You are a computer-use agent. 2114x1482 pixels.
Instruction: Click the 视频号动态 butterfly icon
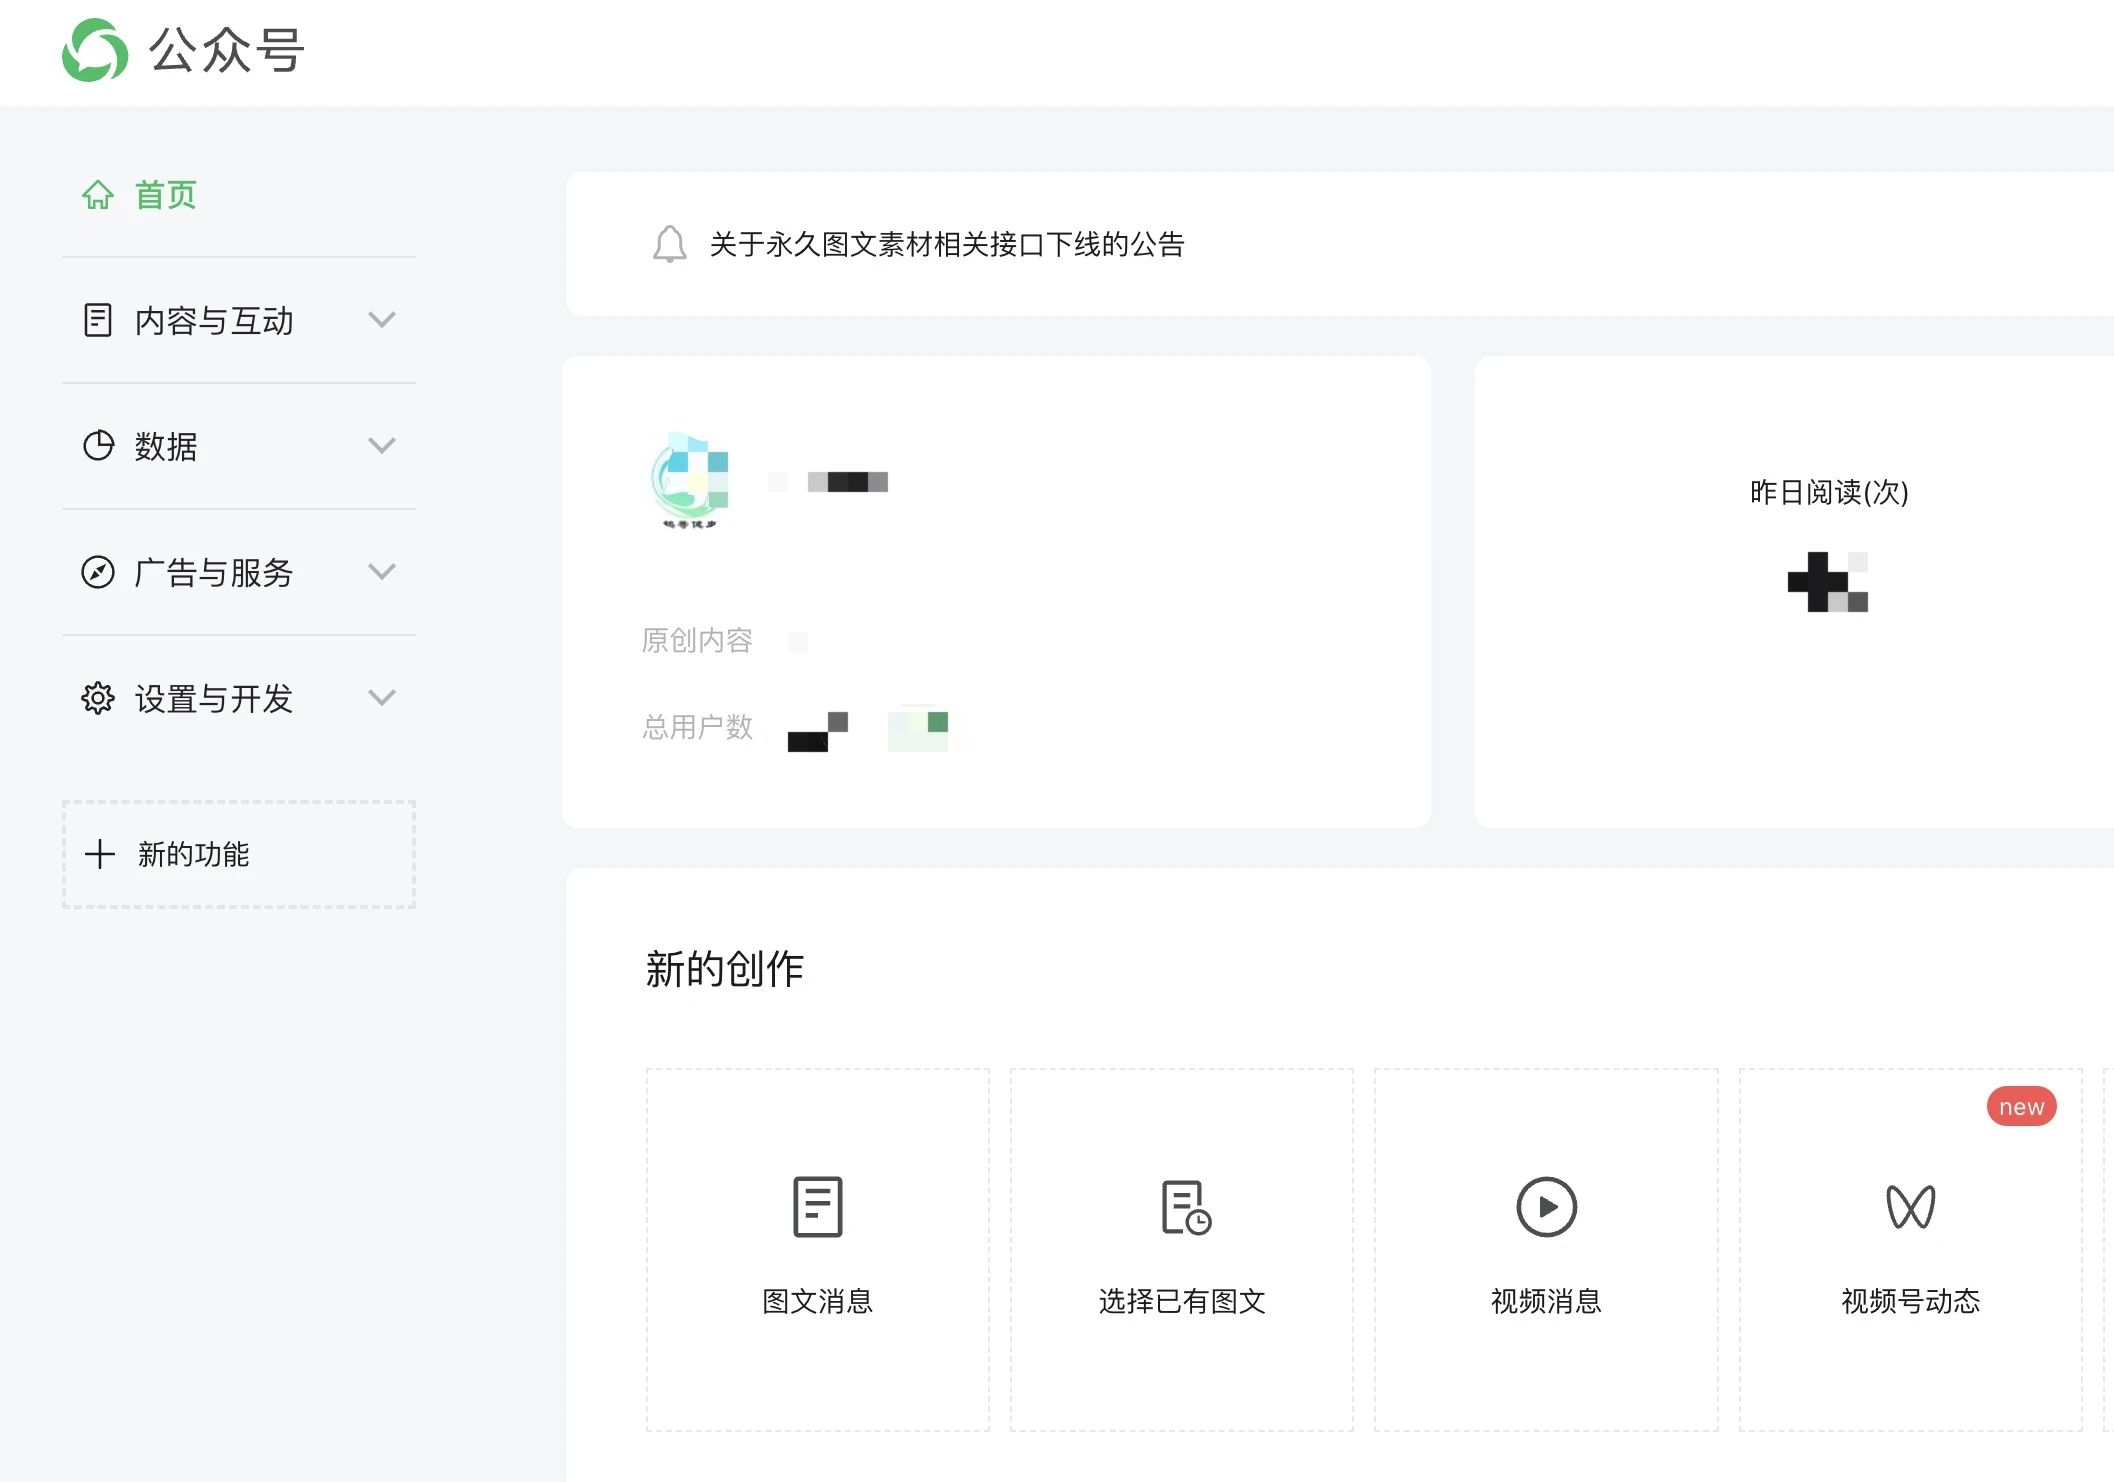pos(1910,1206)
